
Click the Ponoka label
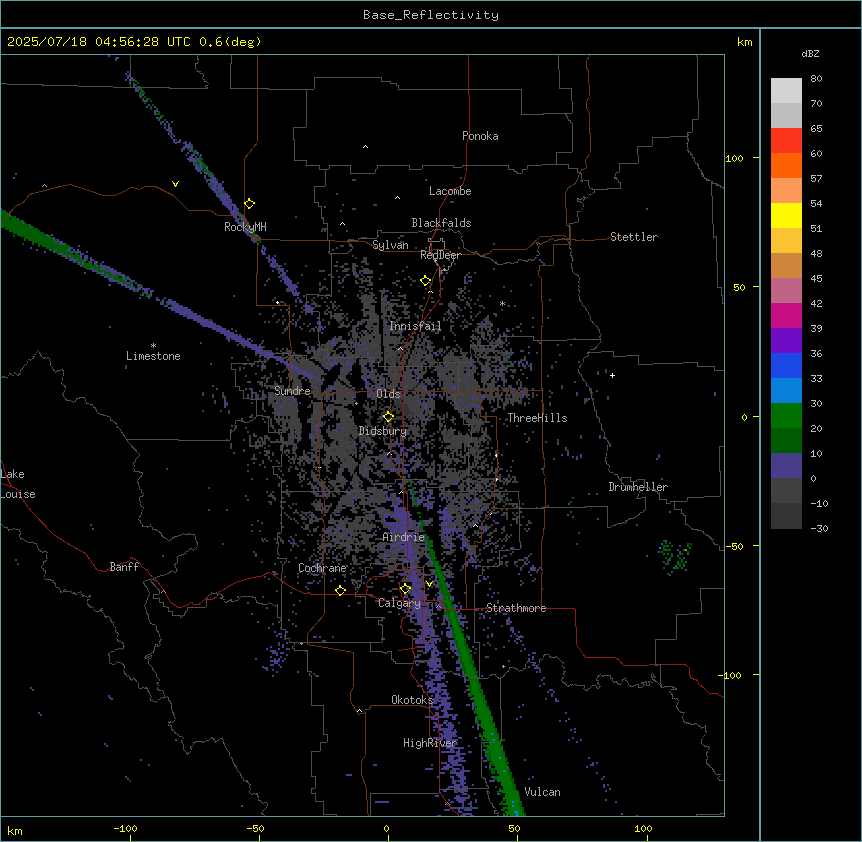pos(480,136)
